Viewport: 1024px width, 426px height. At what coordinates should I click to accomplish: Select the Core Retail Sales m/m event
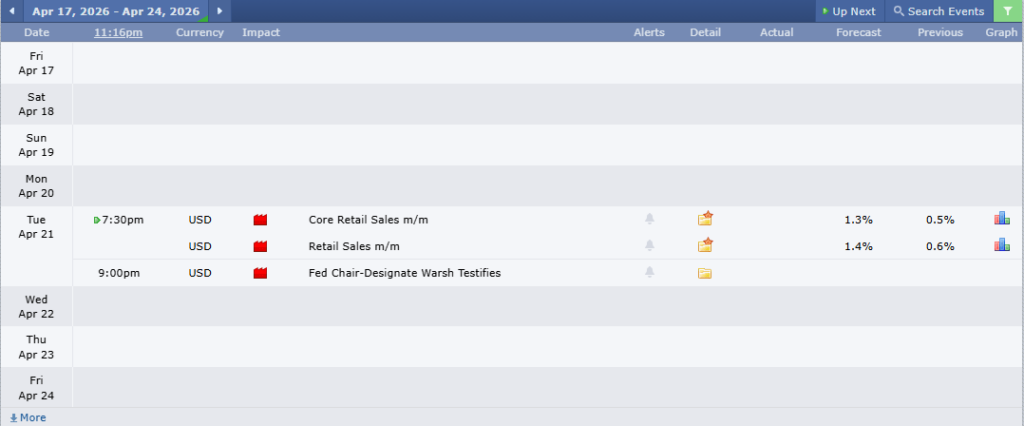tap(368, 220)
